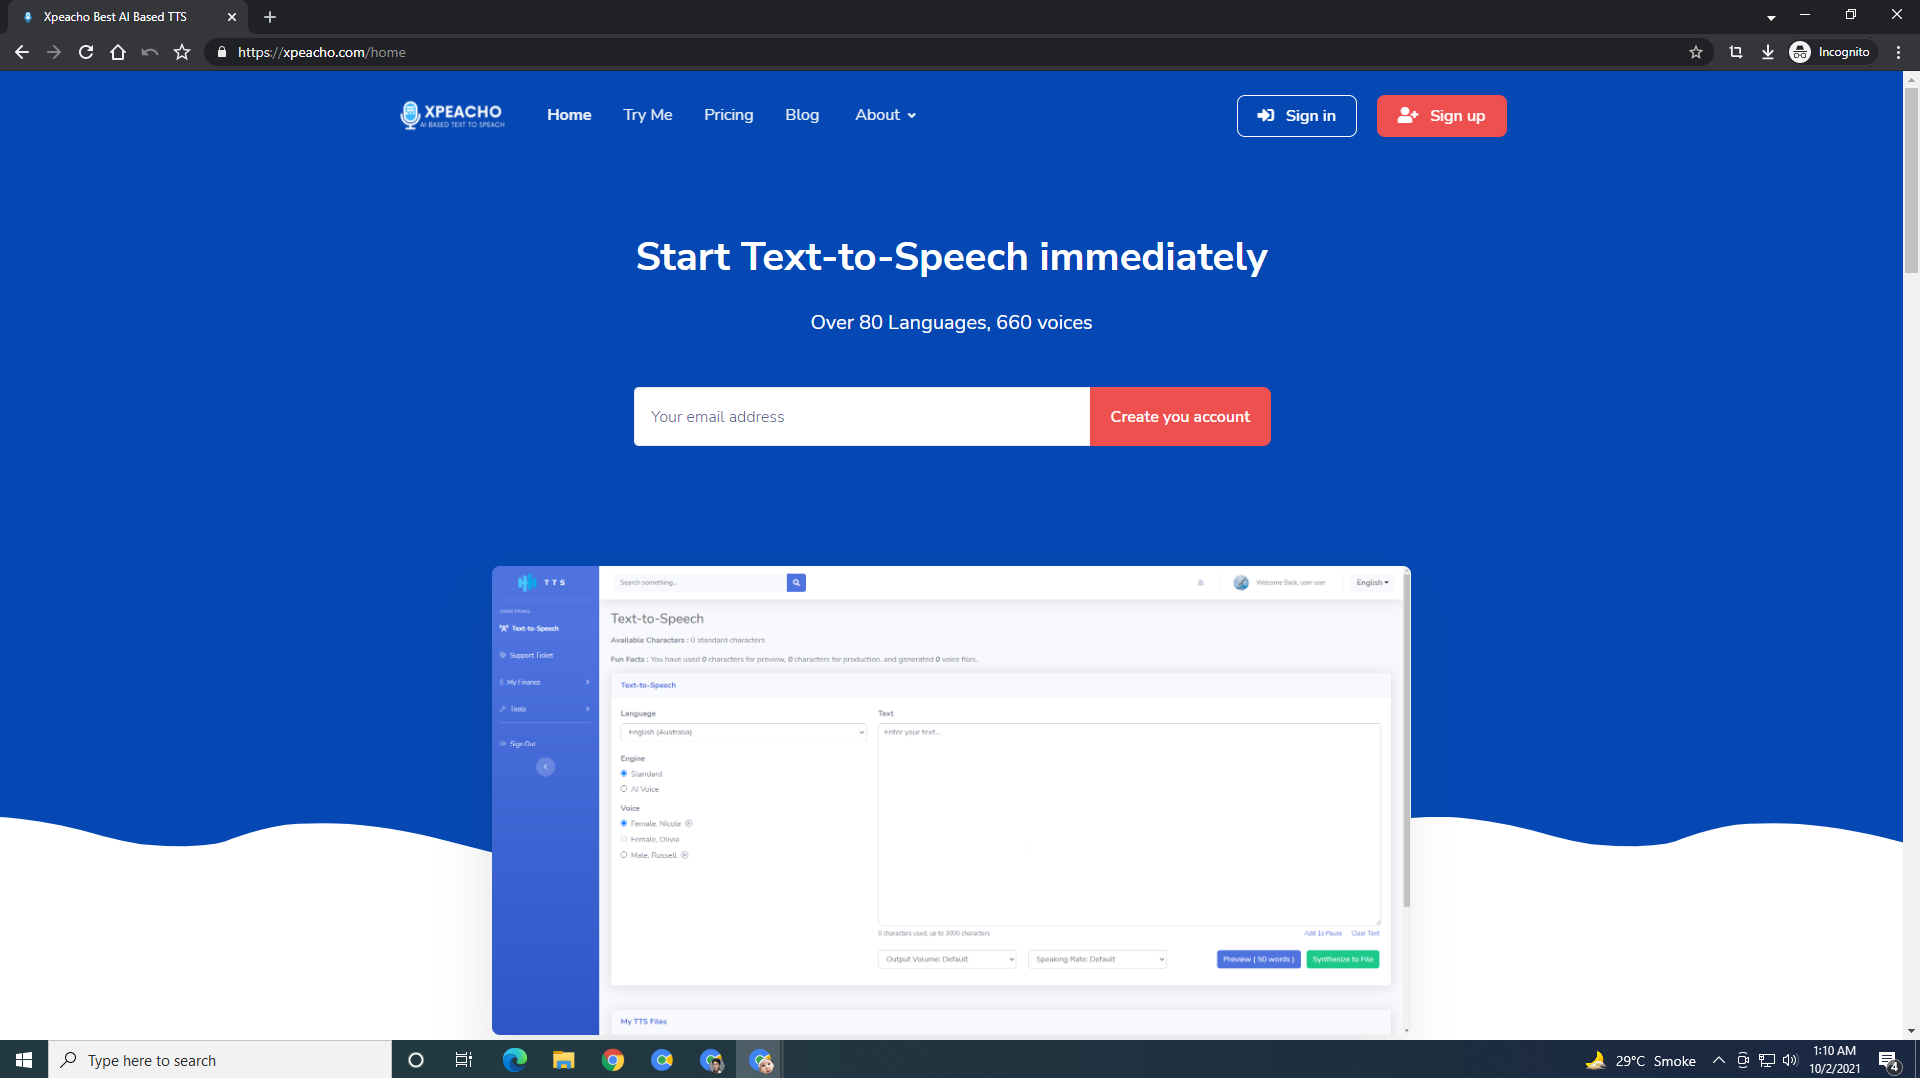The width and height of the screenshot is (1920, 1078).
Task: Open the notification center icon
Action: pyautogui.click(x=1889, y=1061)
